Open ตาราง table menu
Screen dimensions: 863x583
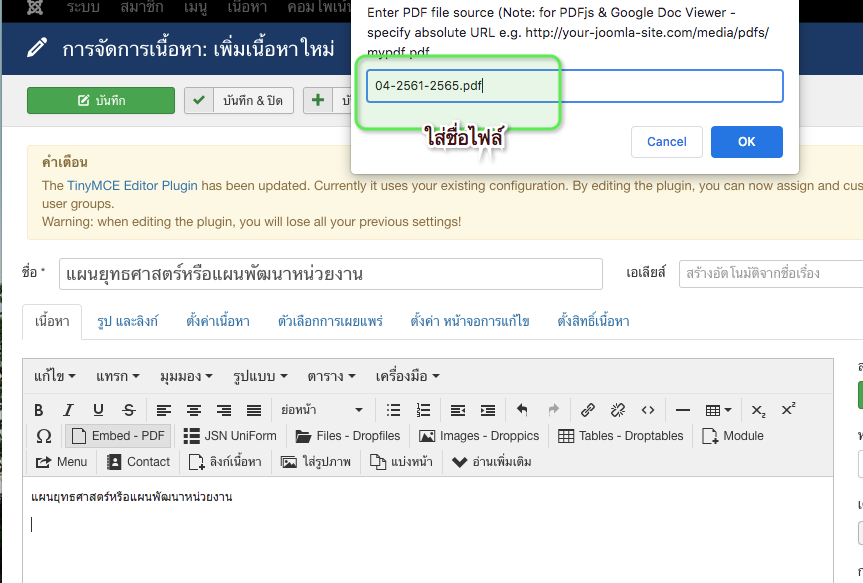coord(331,377)
